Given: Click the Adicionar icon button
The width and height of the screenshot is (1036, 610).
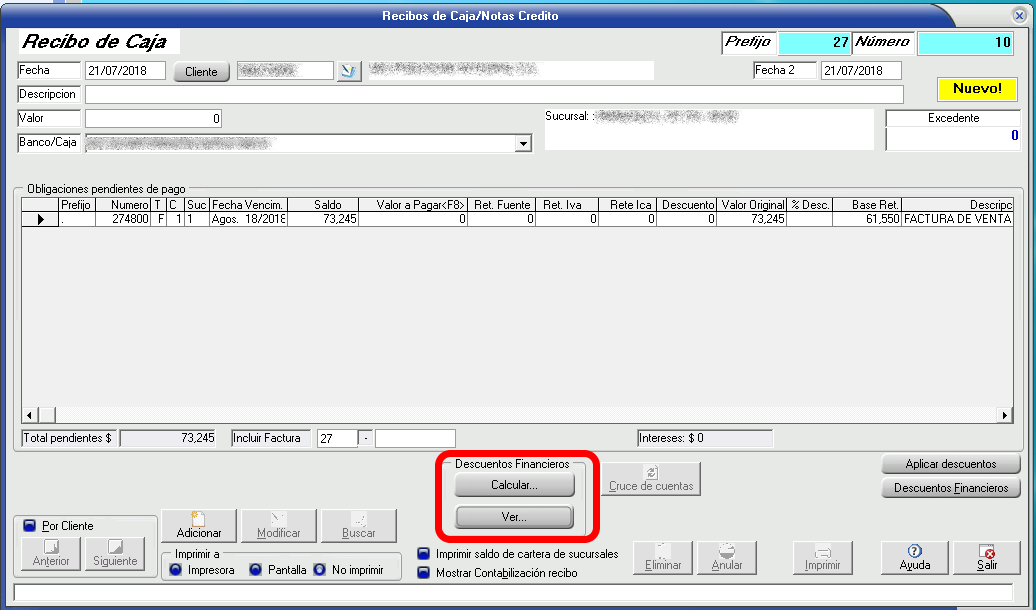Looking at the screenshot, I should [198, 526].
